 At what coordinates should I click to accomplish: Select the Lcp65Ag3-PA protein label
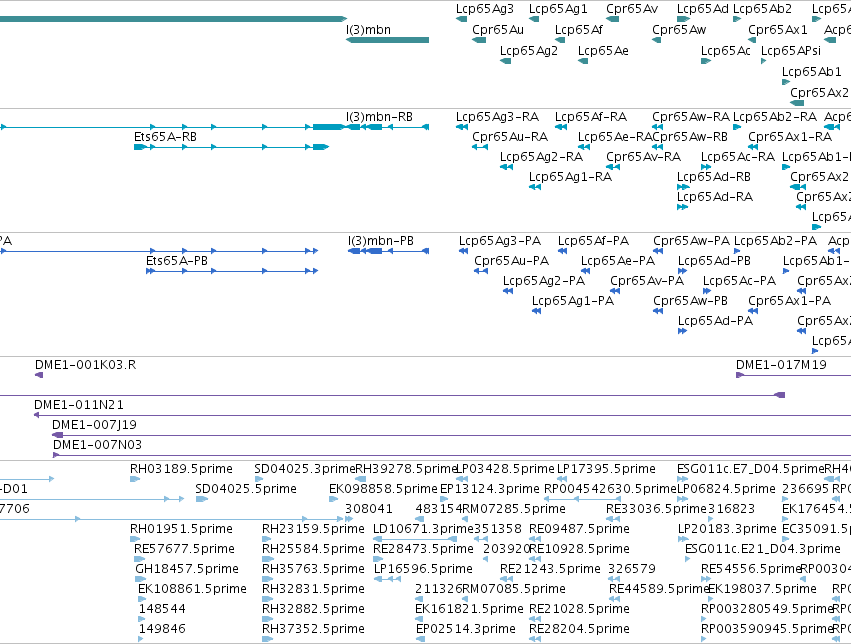pos(500,241)
